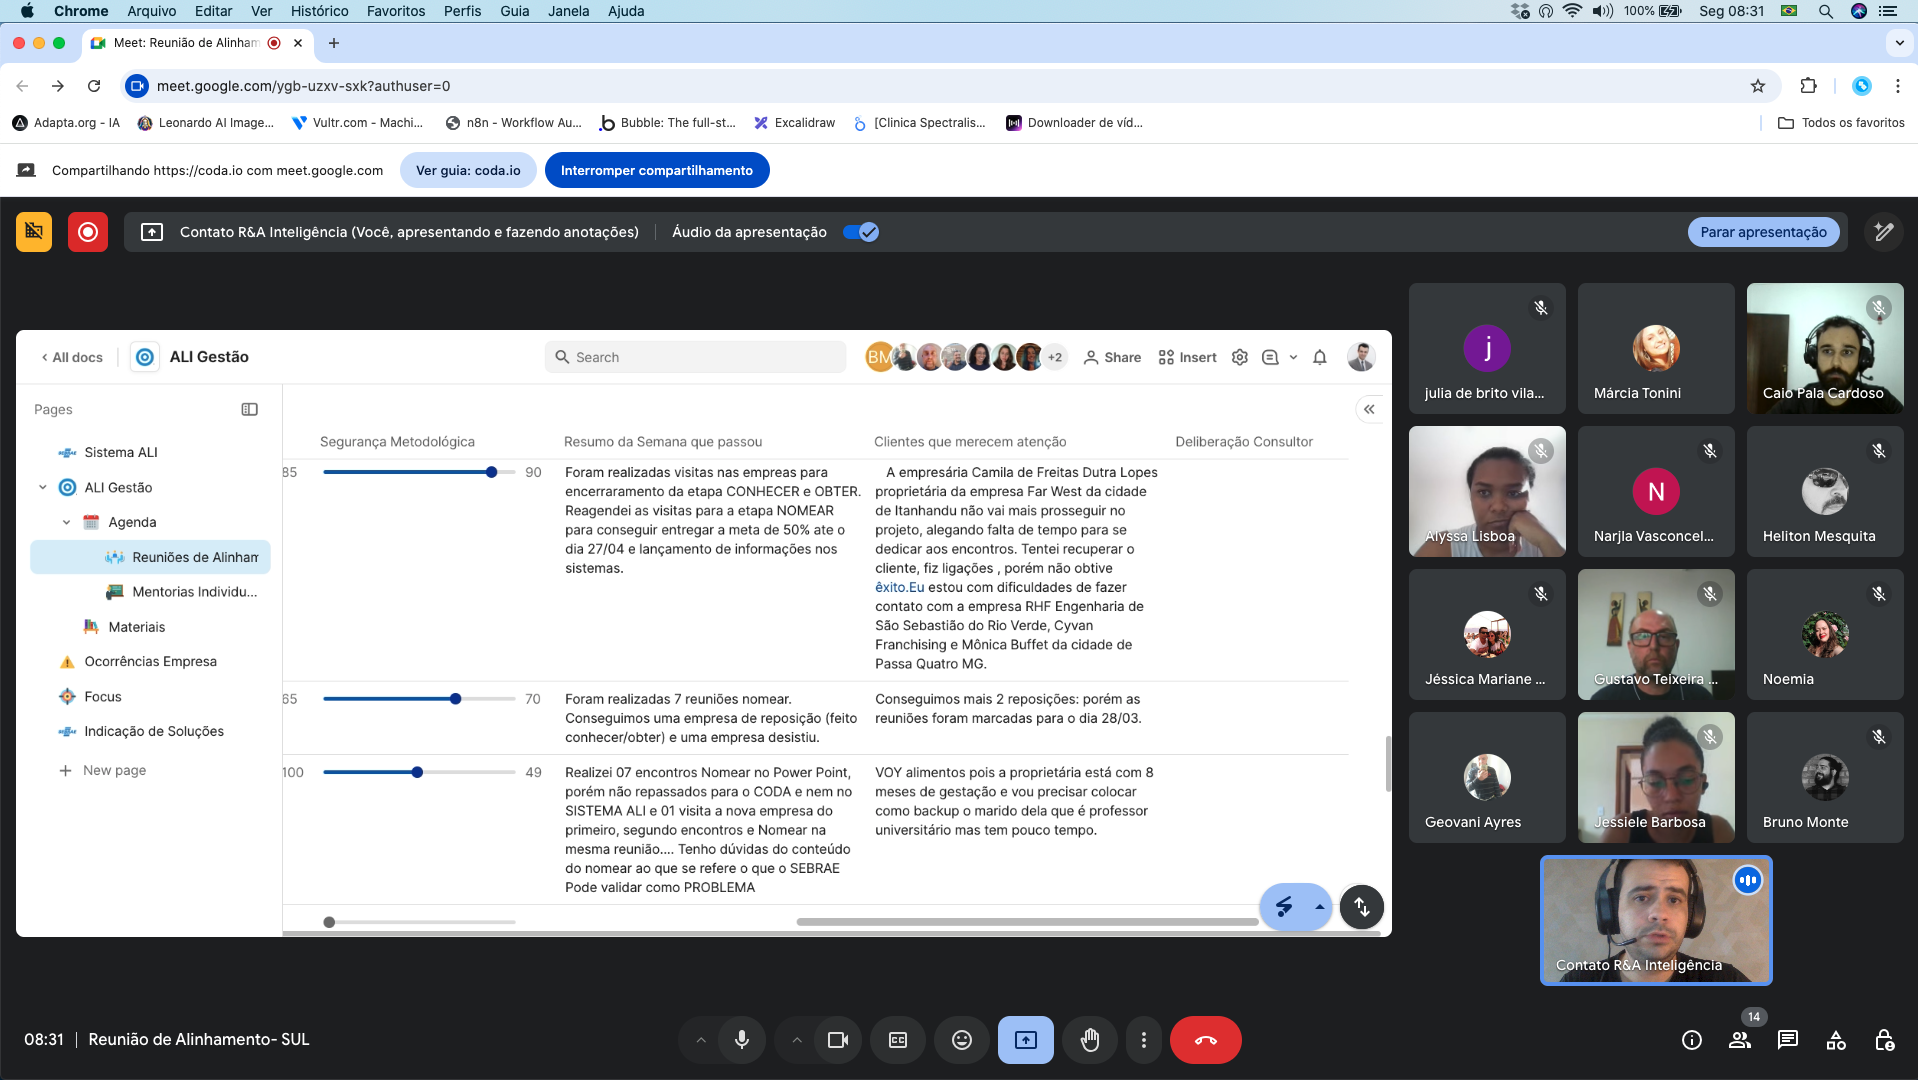This screenshot has width=1918, height=1080.
Task: Open Coda comments icon
Action: [x=1270, y=357]
